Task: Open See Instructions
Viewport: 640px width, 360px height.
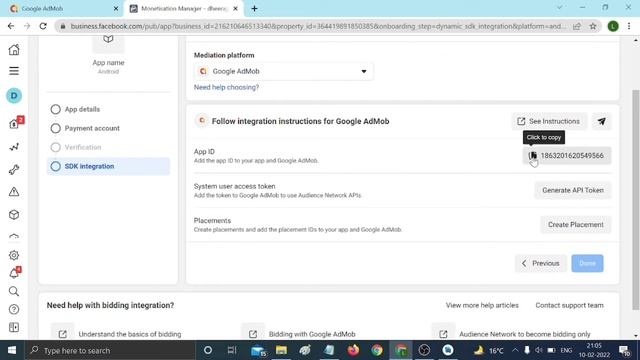Action: tap(549, 121)
